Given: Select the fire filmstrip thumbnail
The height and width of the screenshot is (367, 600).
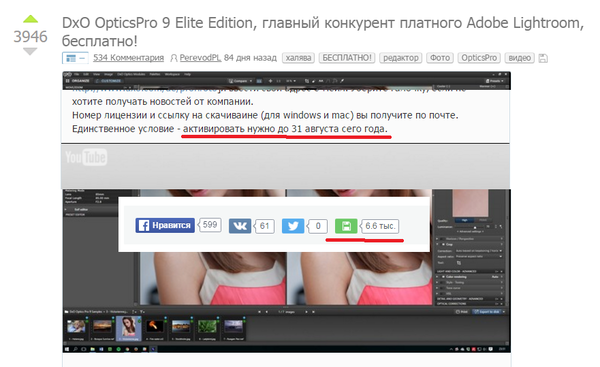Looking at the screenshot, I should click(x=155, y=327).
